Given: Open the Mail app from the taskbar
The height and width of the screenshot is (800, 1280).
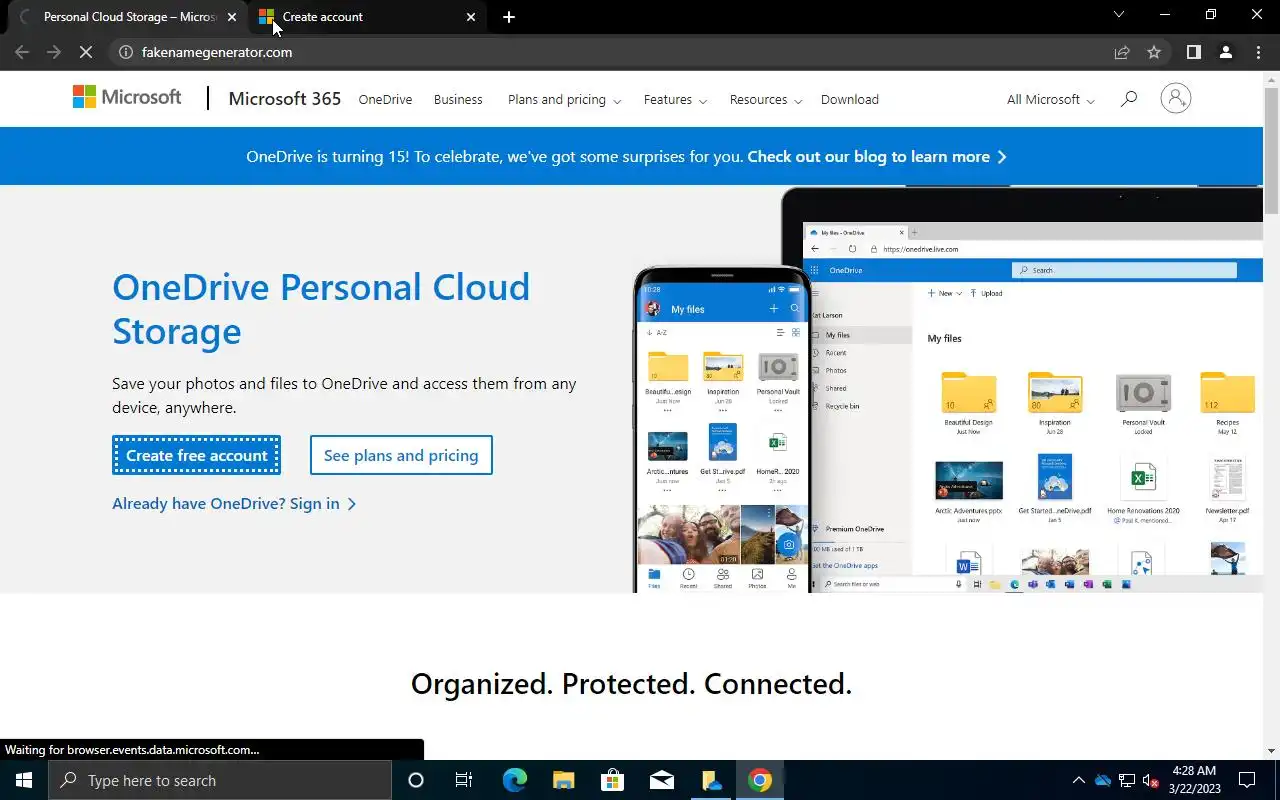Looking at the screenshot, I should tap(661, 780).
